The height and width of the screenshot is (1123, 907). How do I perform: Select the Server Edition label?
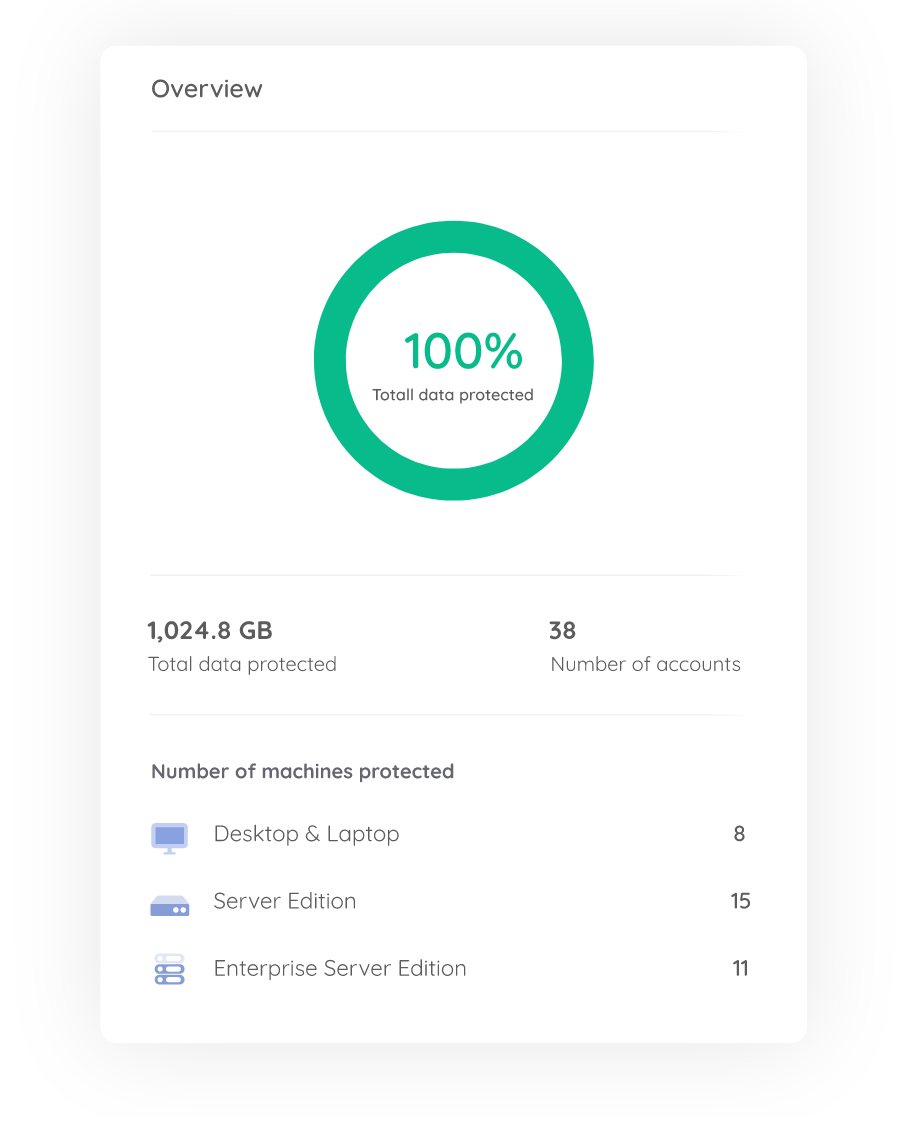(284, 901)
